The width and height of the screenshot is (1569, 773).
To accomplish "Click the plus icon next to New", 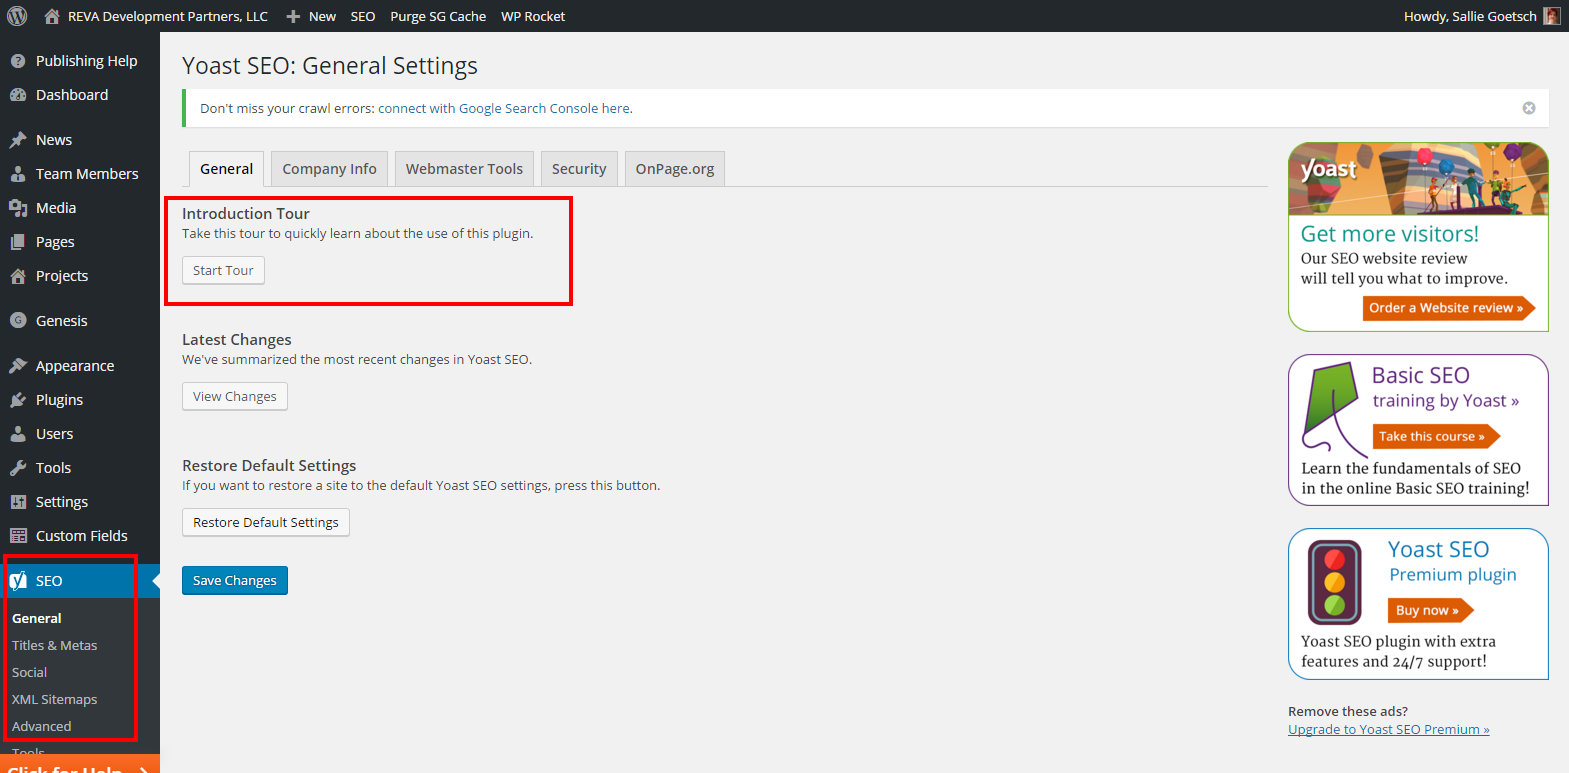I will tap(293, 16).
